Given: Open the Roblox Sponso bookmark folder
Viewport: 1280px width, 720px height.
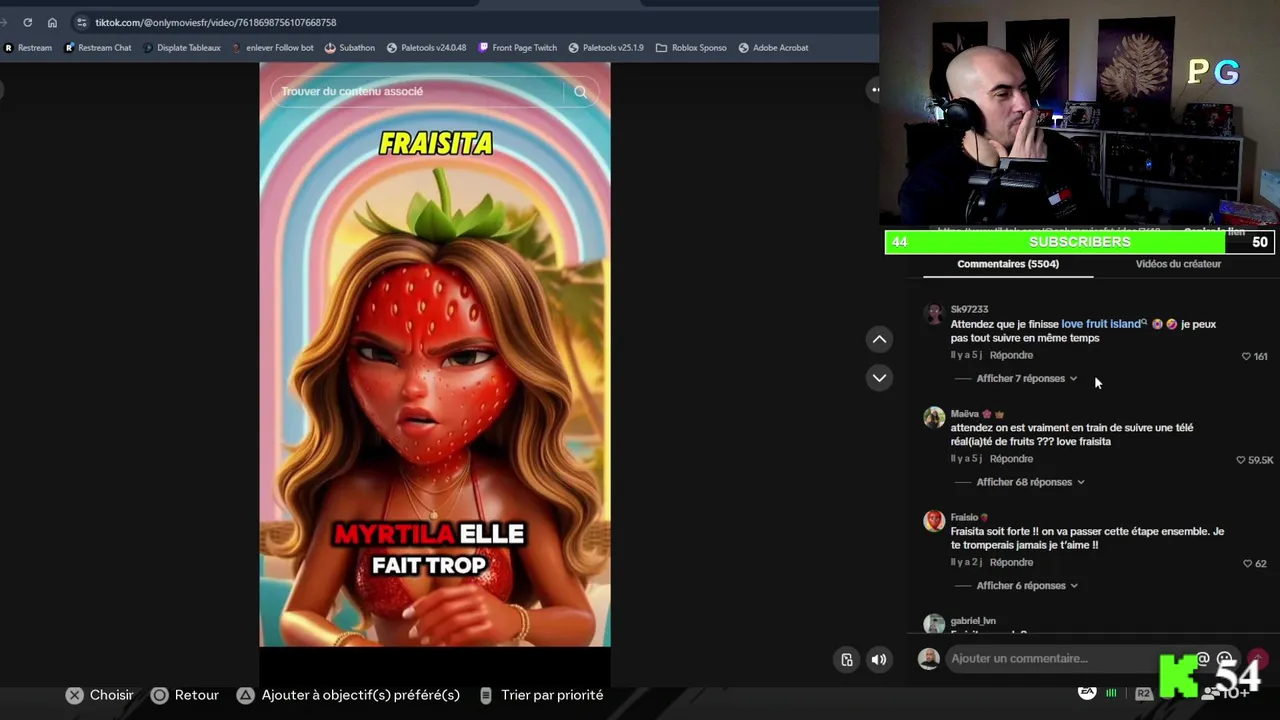Looking at the screenshot, I should pos(691,47).
